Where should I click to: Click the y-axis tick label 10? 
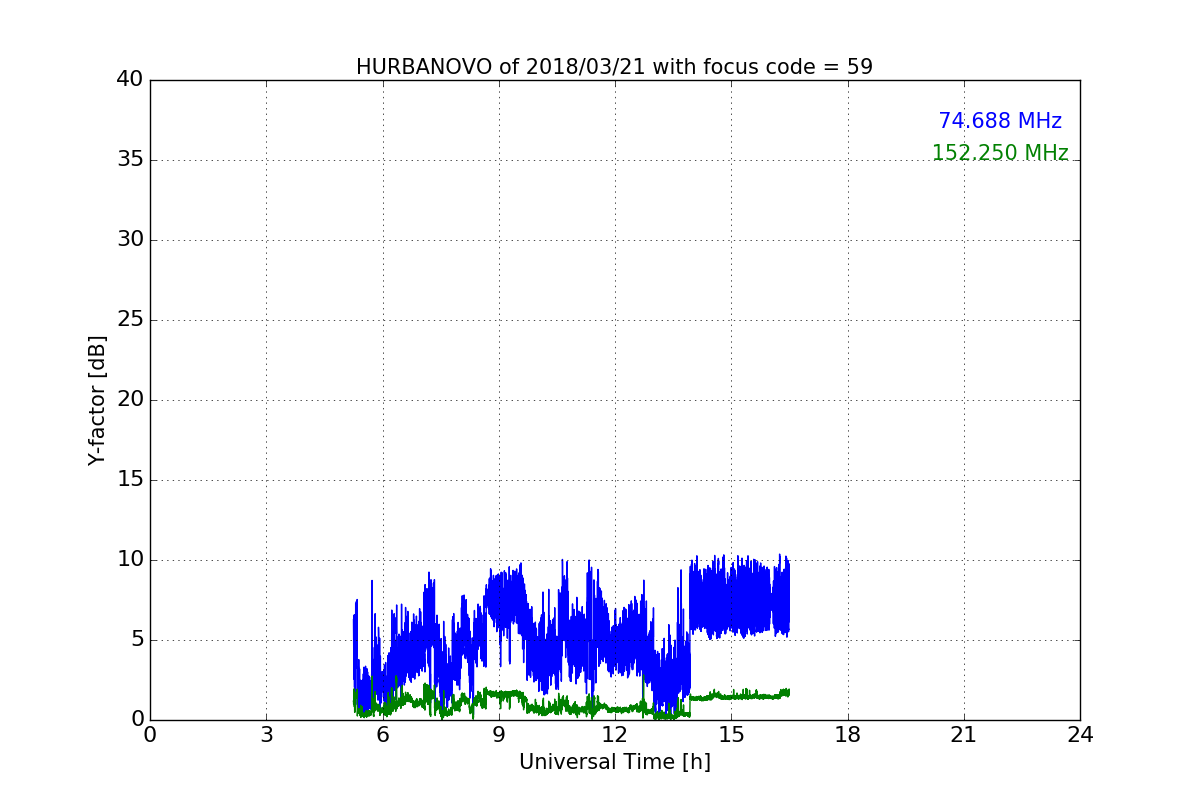coord(129,560)
